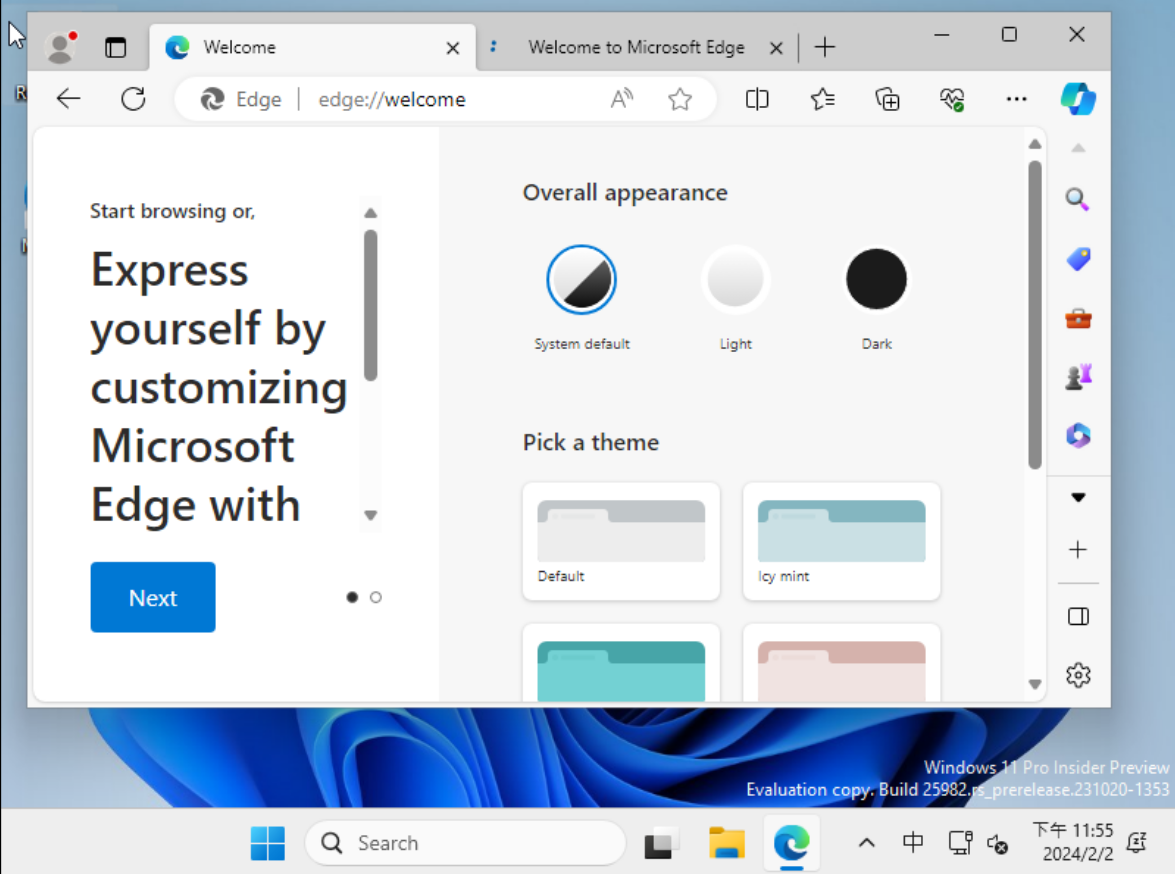
Task: Expand sidebar with down arrow
Action: (1078, 497)
